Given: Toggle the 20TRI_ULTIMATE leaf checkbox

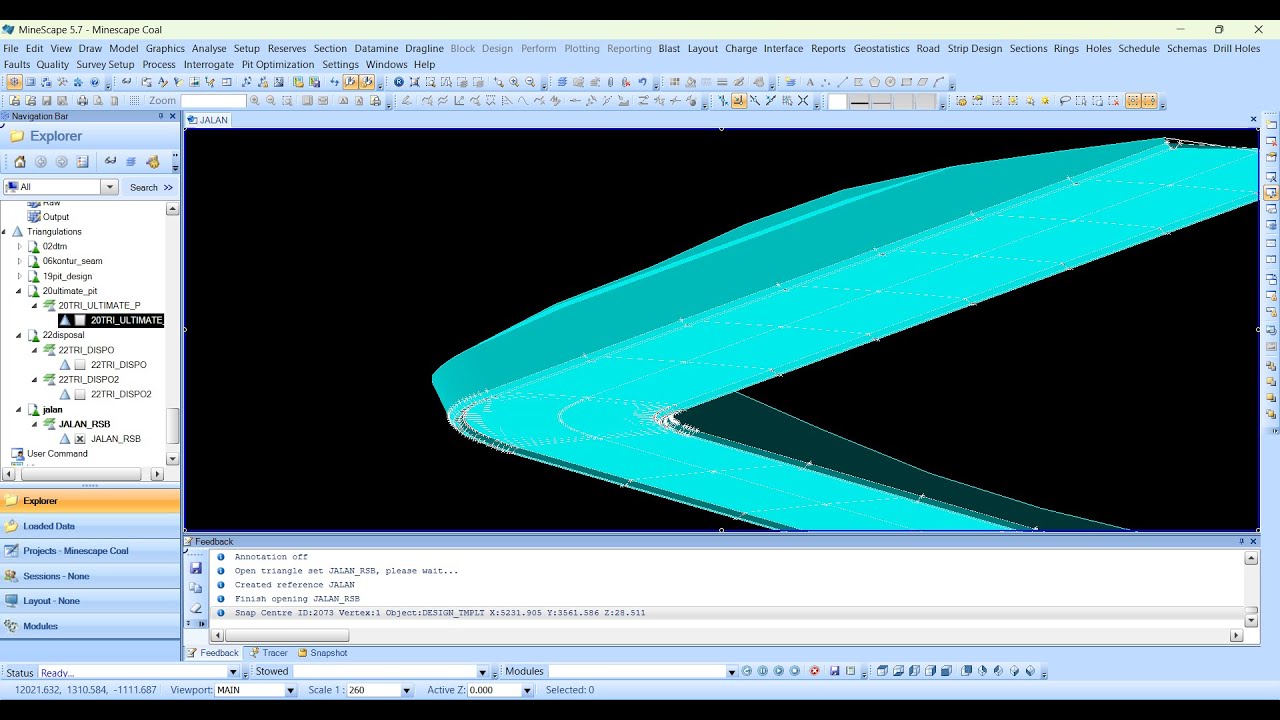Looking at the screenshot, I should (80, 320).
